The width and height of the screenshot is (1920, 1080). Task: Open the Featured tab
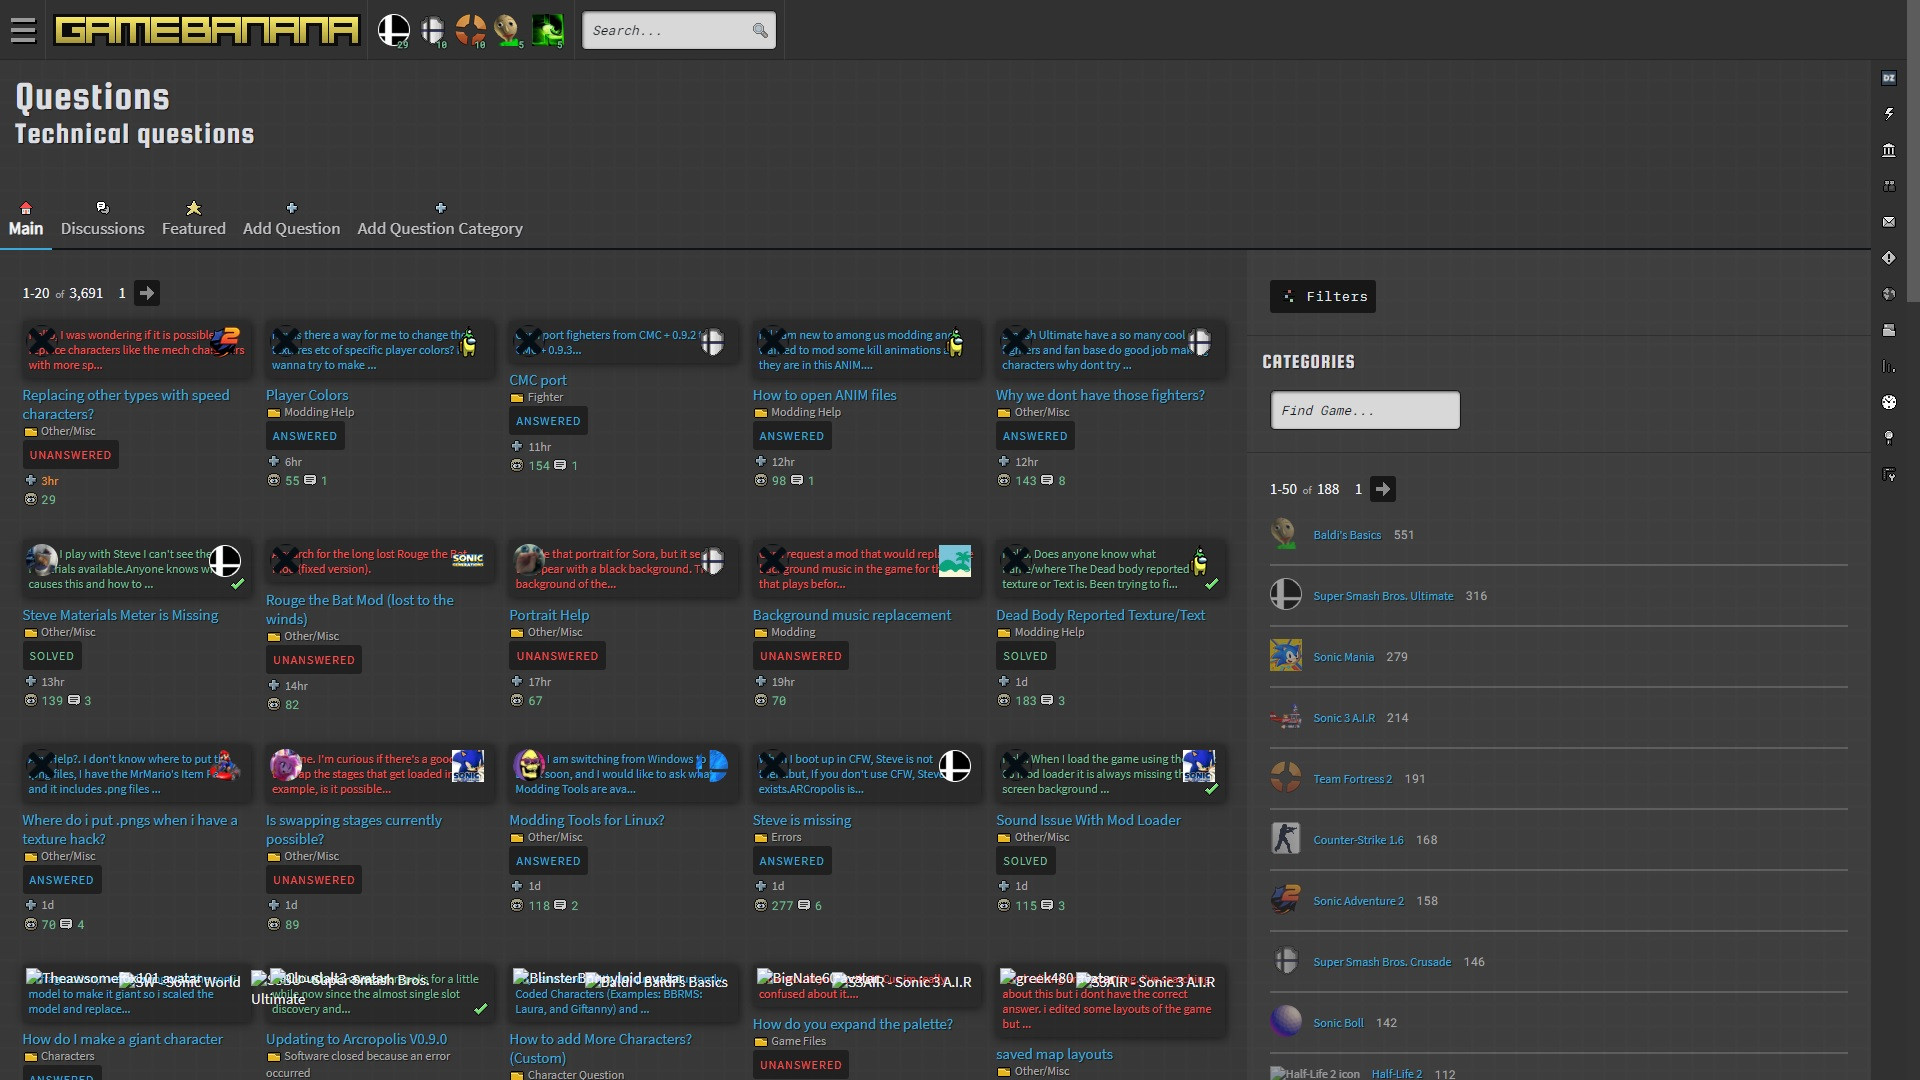192,228
